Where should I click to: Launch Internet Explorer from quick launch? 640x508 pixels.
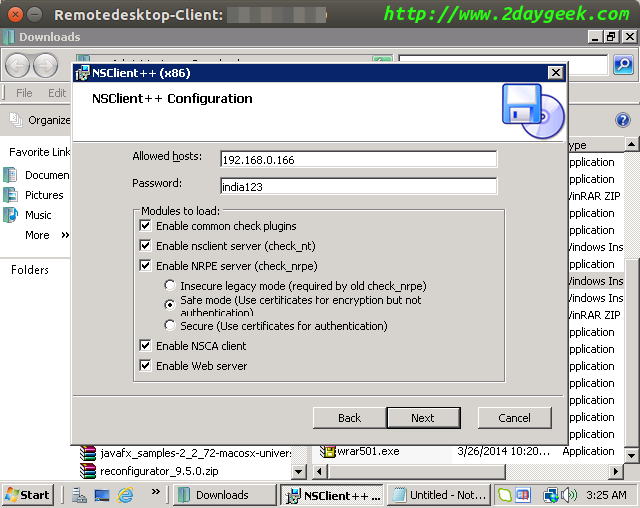point(125,495)
